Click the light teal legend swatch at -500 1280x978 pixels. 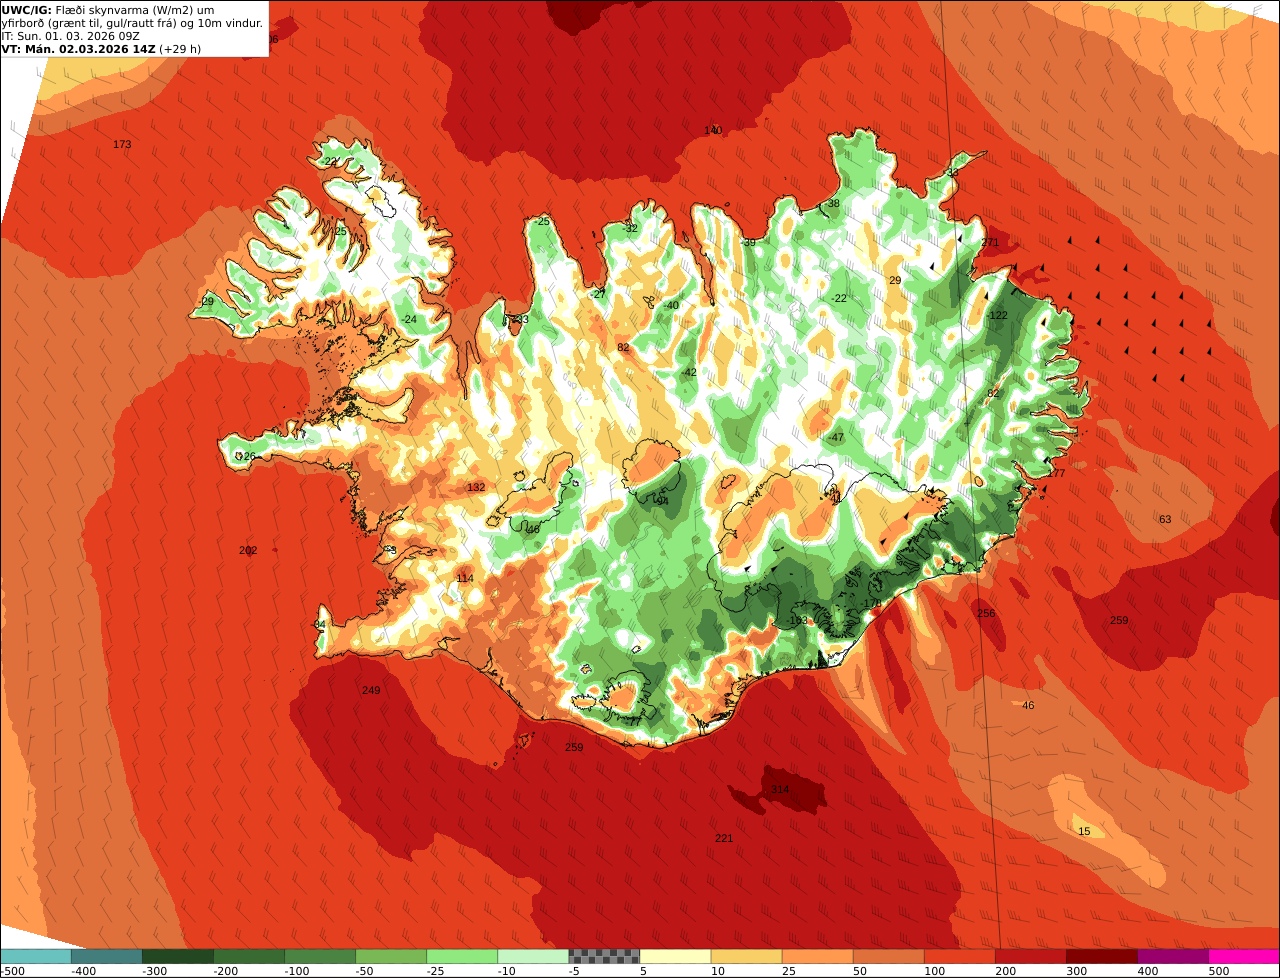(x=35, y=956)
